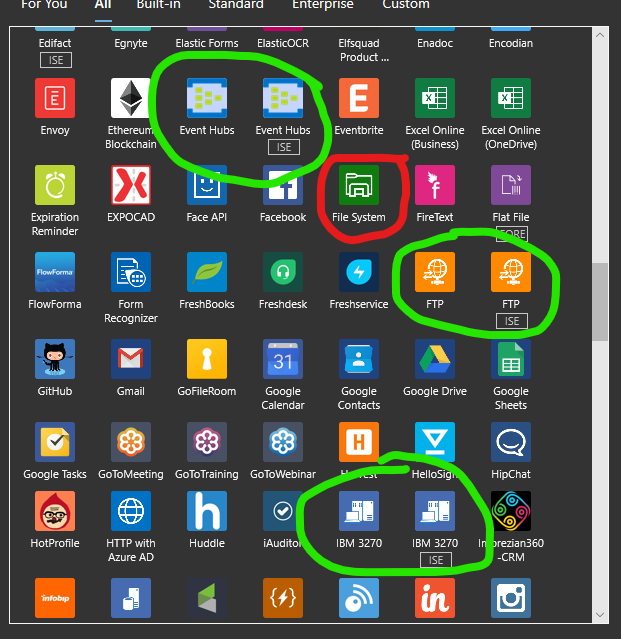The height and width of the screenshot is (639, 621).
Task: Click the Egnyte connector label
Action: [131, 43]
